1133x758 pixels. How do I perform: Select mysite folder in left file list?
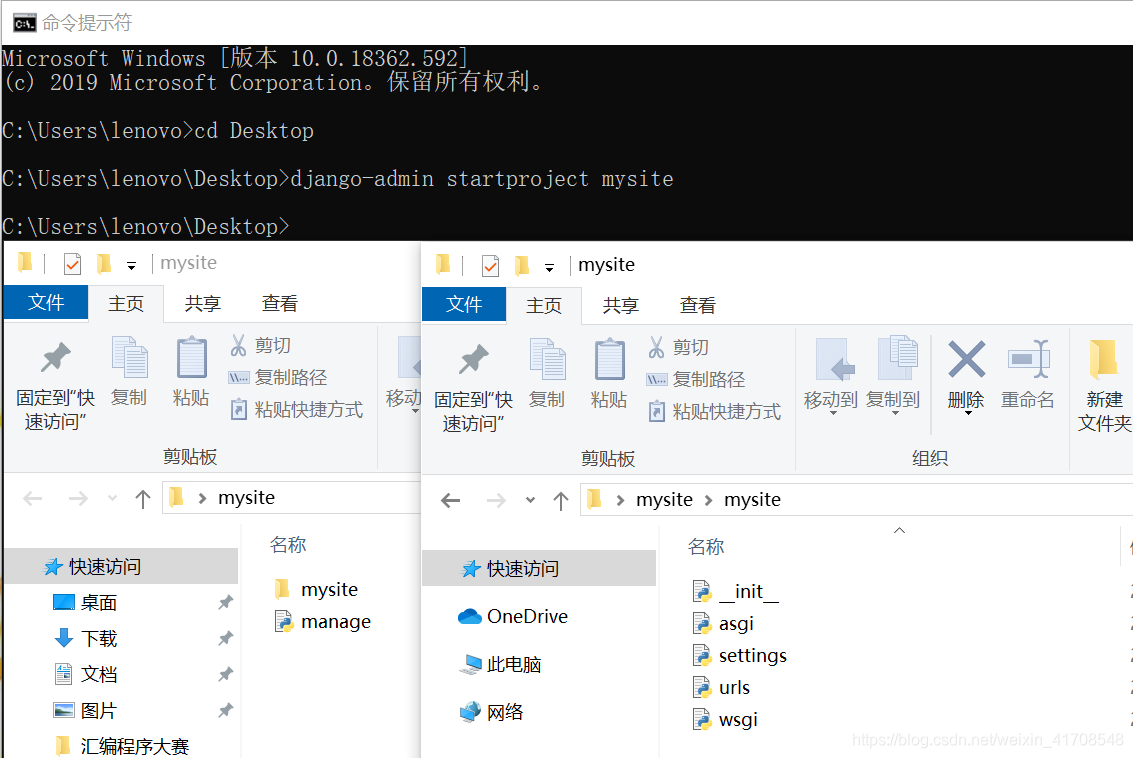pos(317,590)
